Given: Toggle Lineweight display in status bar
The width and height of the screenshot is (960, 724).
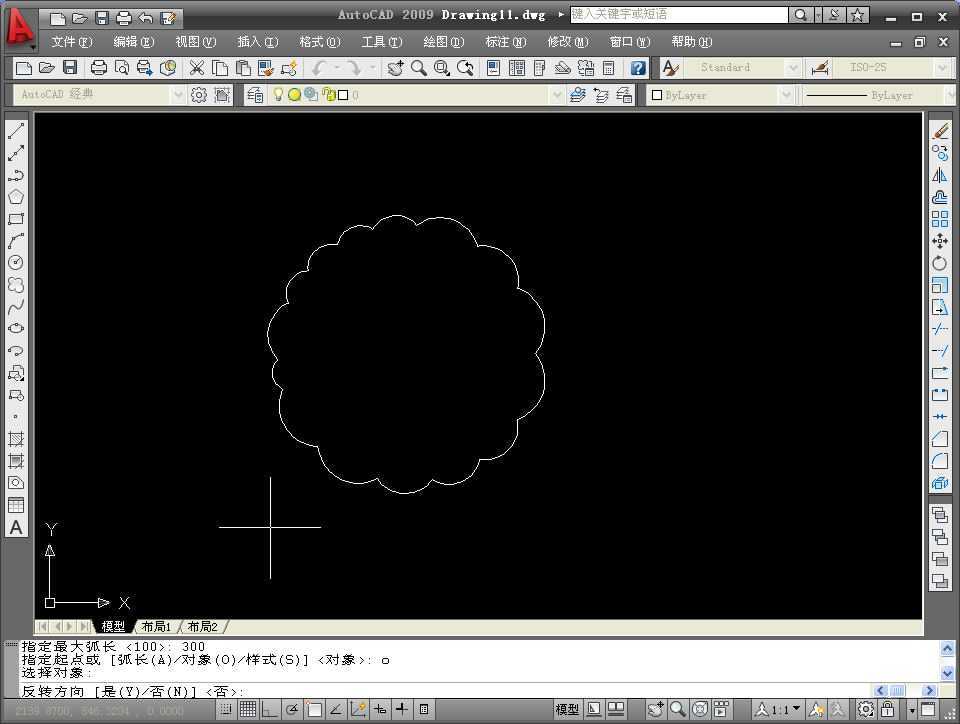Looking at the screenshot, I should pos(402,709).
